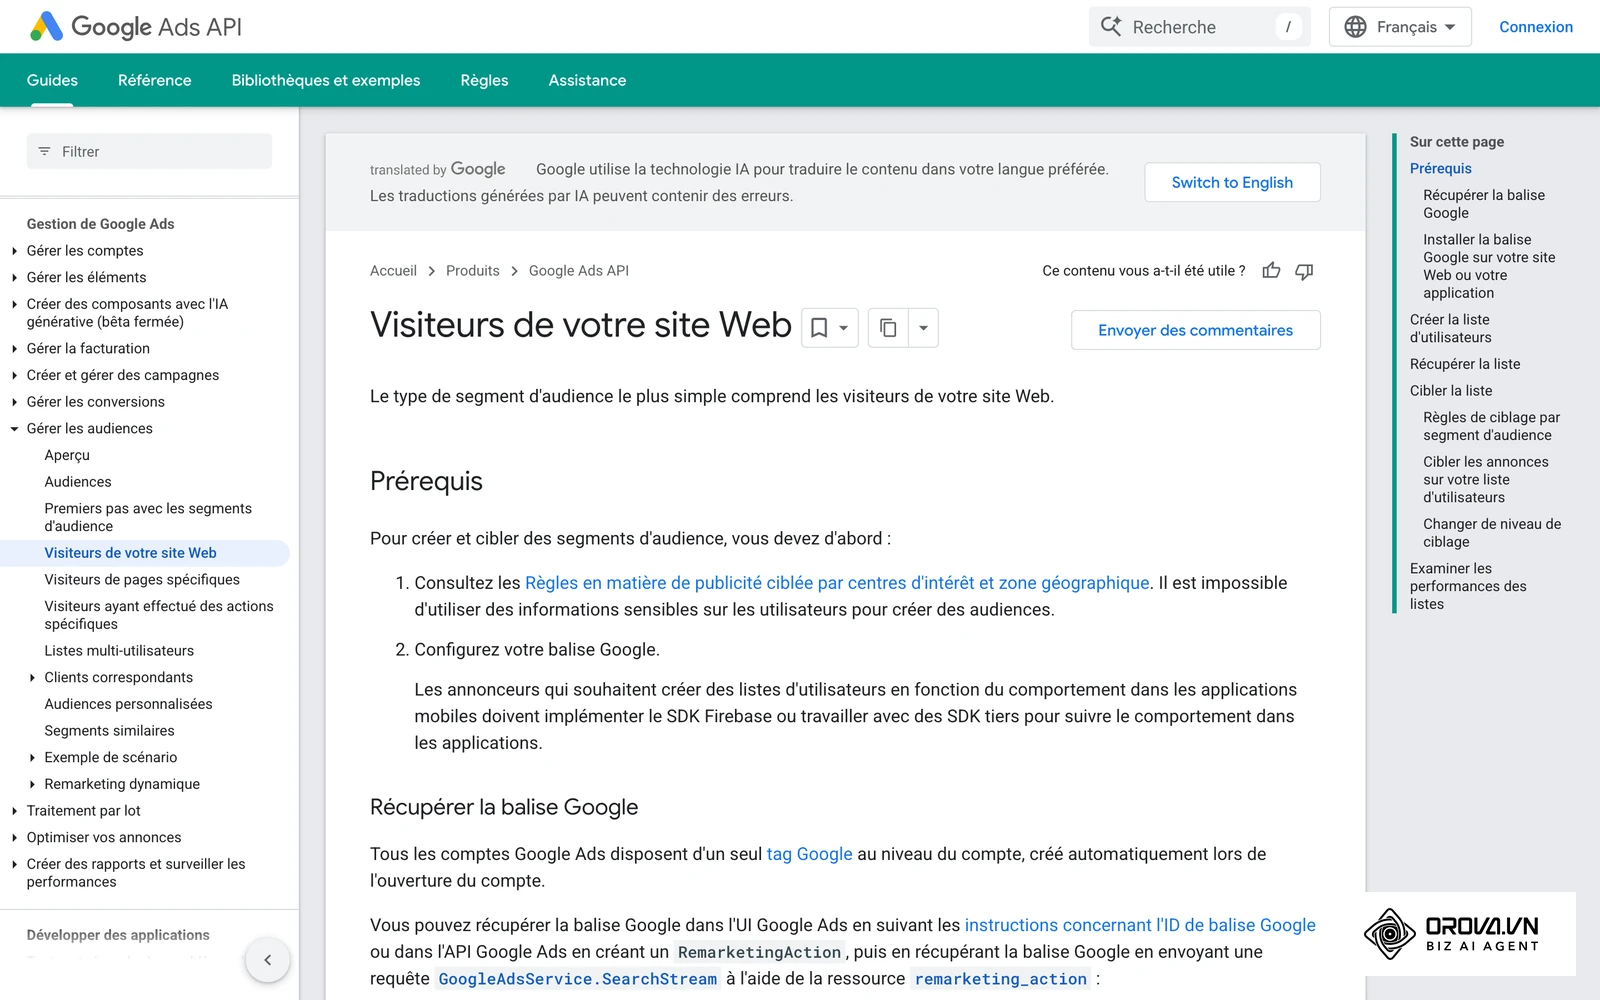
Task: Select Visiteurs de pages spécifiques in sidebar
Action: (x=142, y=580)
